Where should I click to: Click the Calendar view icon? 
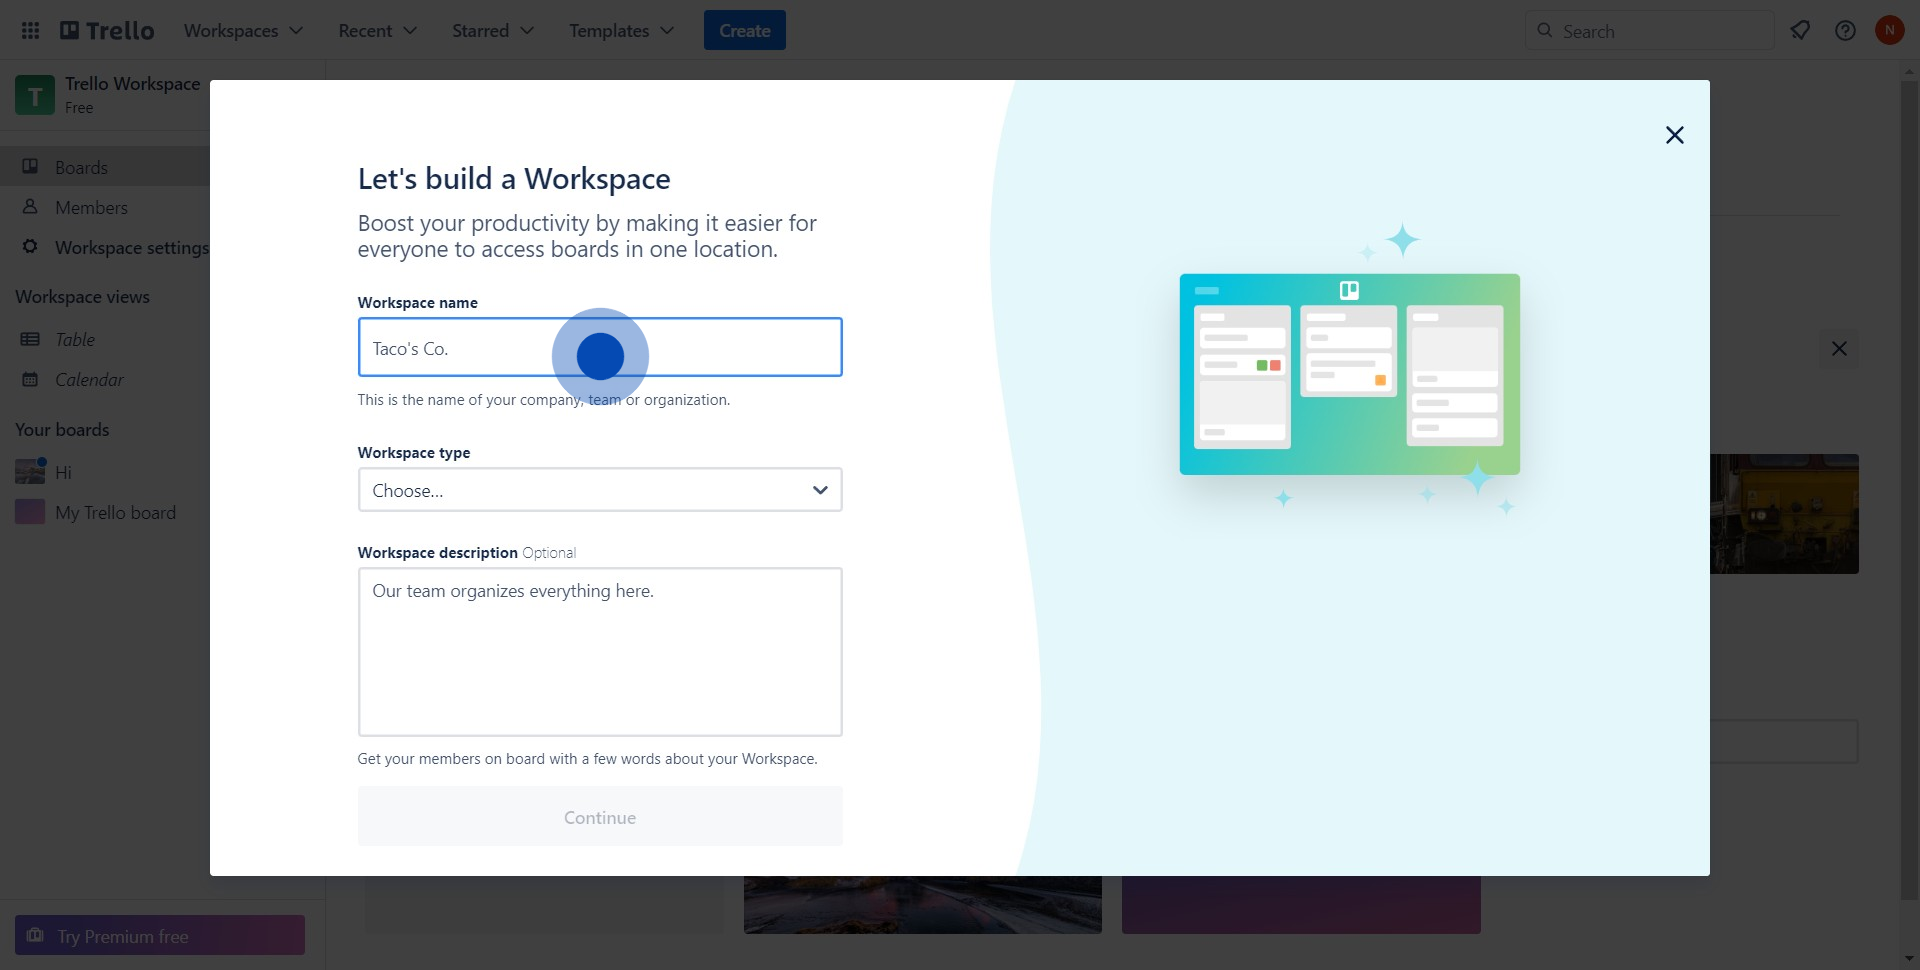tap(30, 379)
